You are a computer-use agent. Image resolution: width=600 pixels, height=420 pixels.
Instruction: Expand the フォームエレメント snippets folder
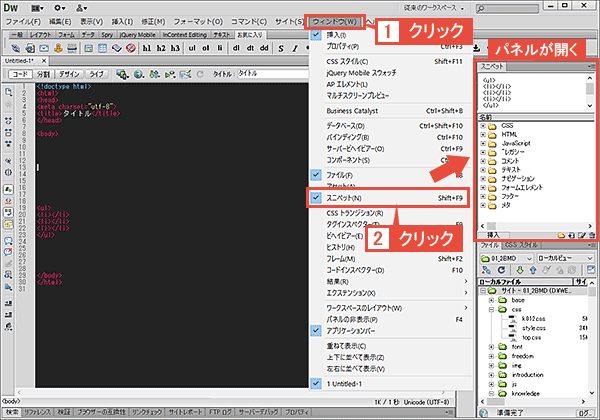(x=483, y=187)
